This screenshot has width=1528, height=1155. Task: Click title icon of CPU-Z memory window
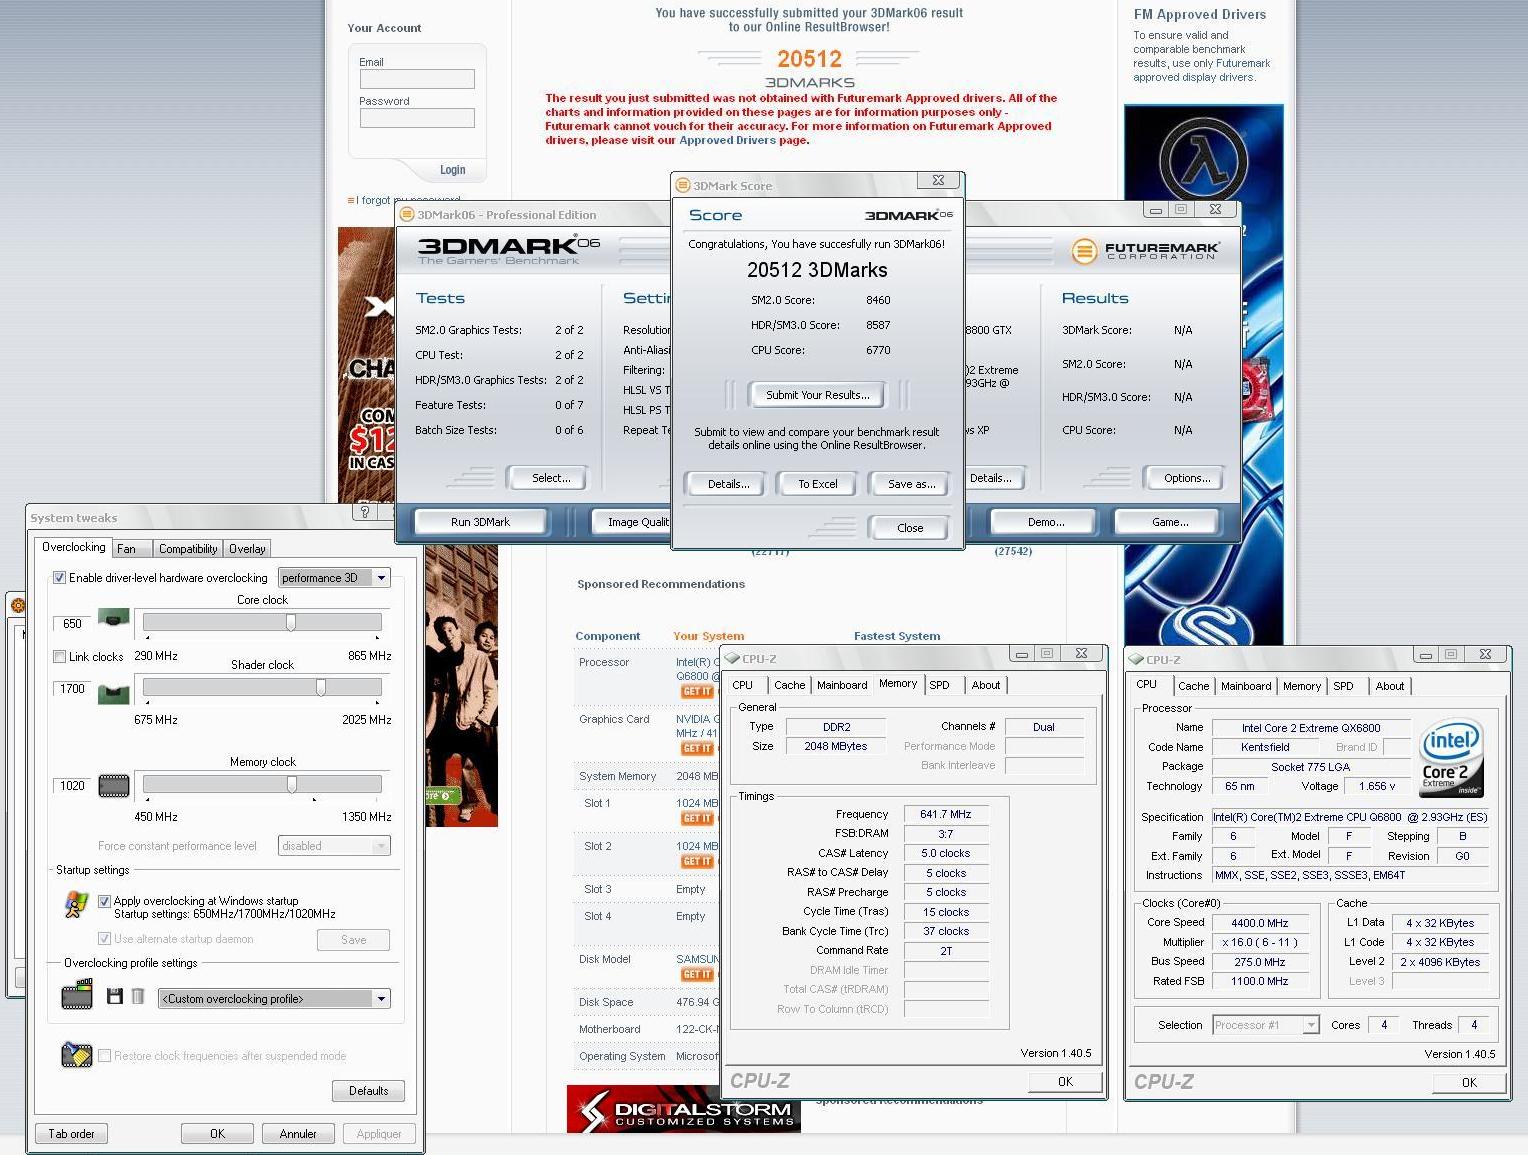[733, 658]
